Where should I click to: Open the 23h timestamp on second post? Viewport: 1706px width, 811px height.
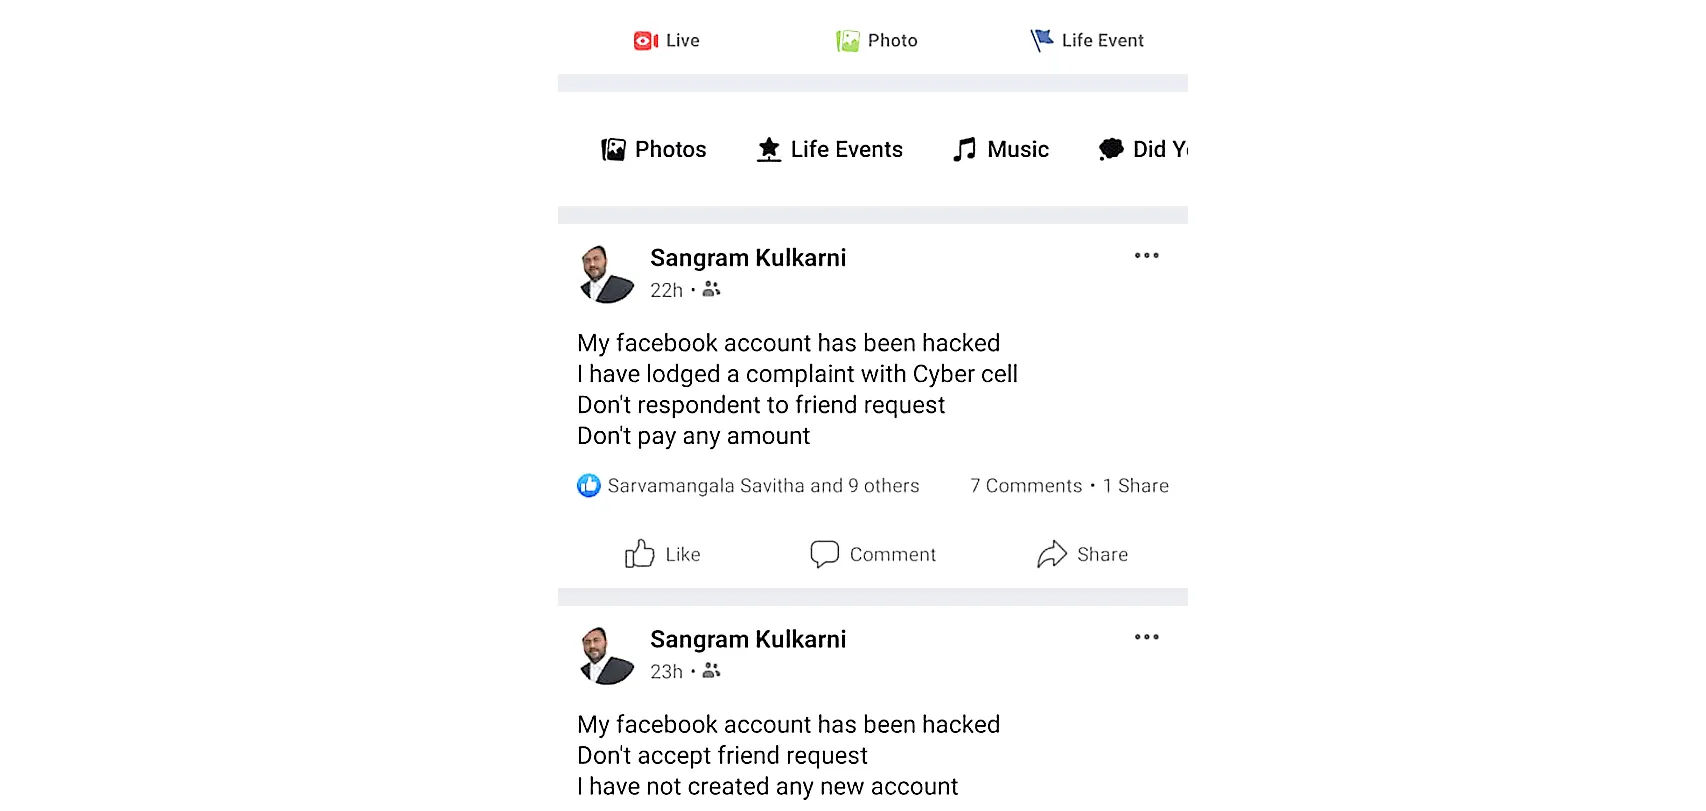(666, 672)
